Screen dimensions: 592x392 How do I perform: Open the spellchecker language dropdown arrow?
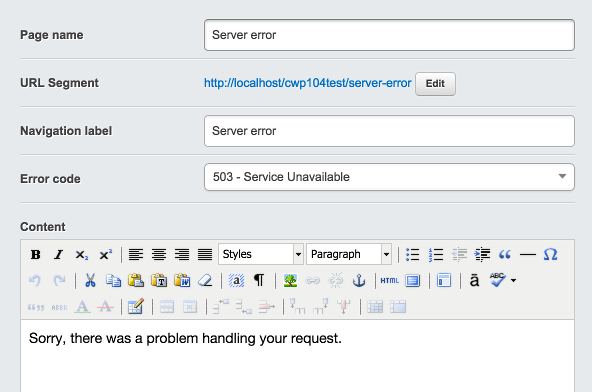(x=513, y=281)
